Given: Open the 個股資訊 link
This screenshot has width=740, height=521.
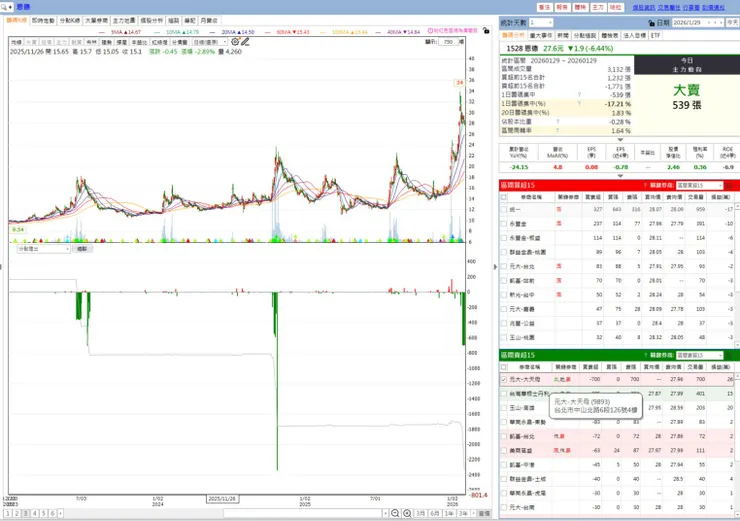Looking at the screenshot, I should click(644, 8).
